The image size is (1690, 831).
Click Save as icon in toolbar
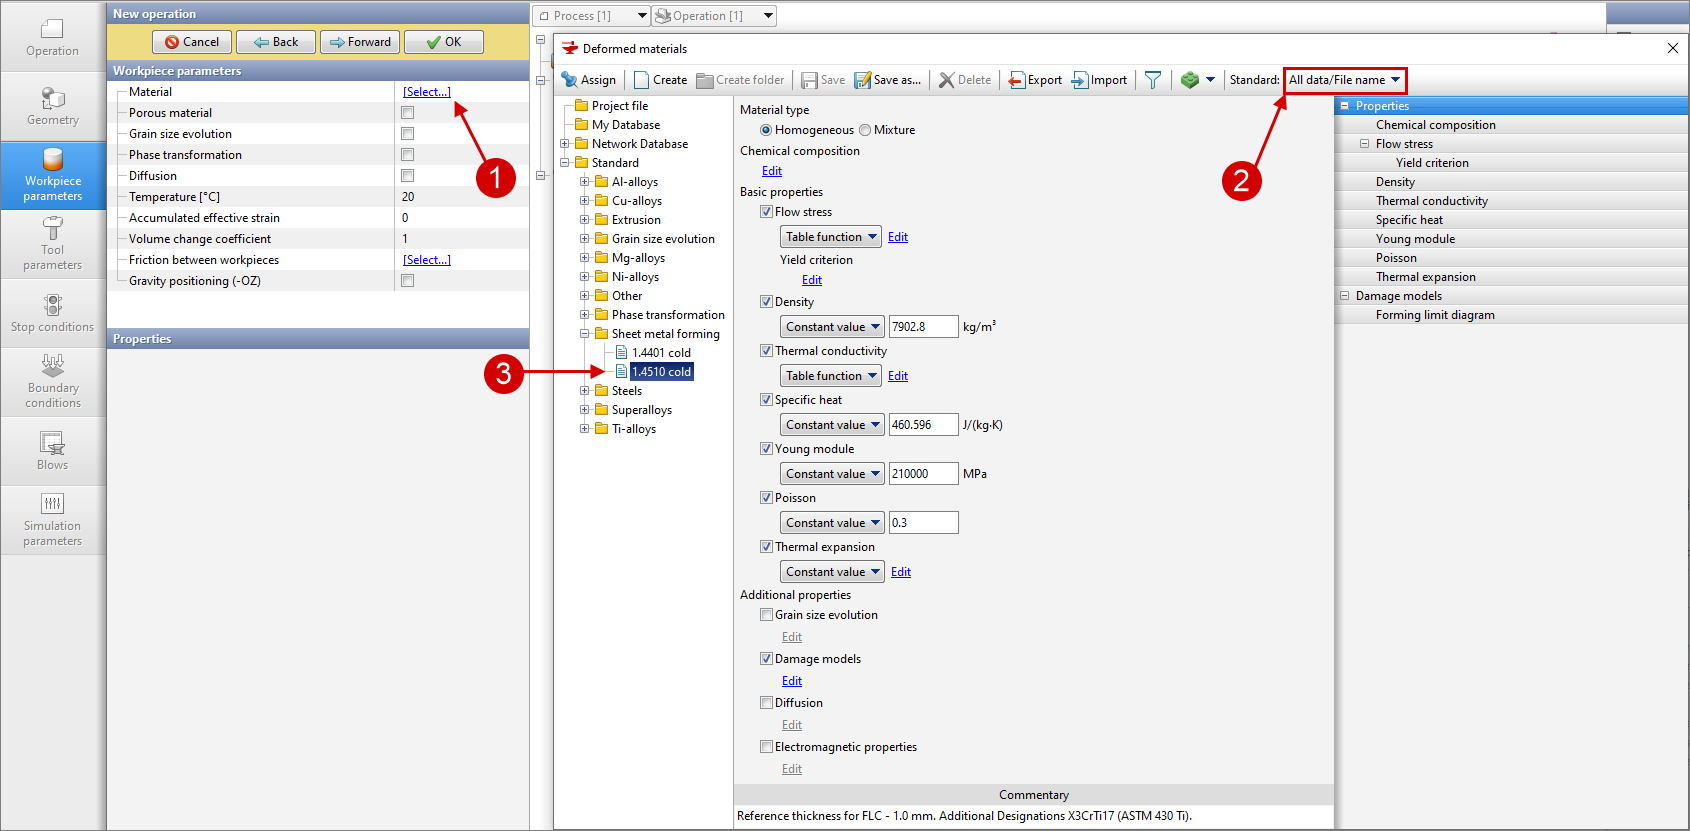tap(863, 80)
